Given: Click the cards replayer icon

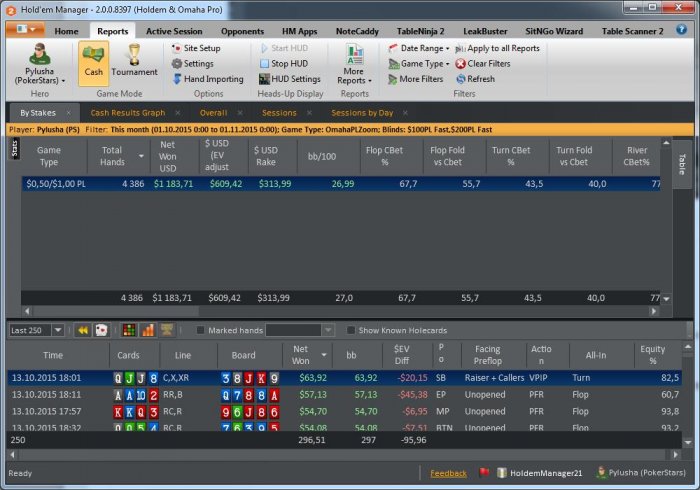Looking at the screenshot, I should click(x=102, y=330).
